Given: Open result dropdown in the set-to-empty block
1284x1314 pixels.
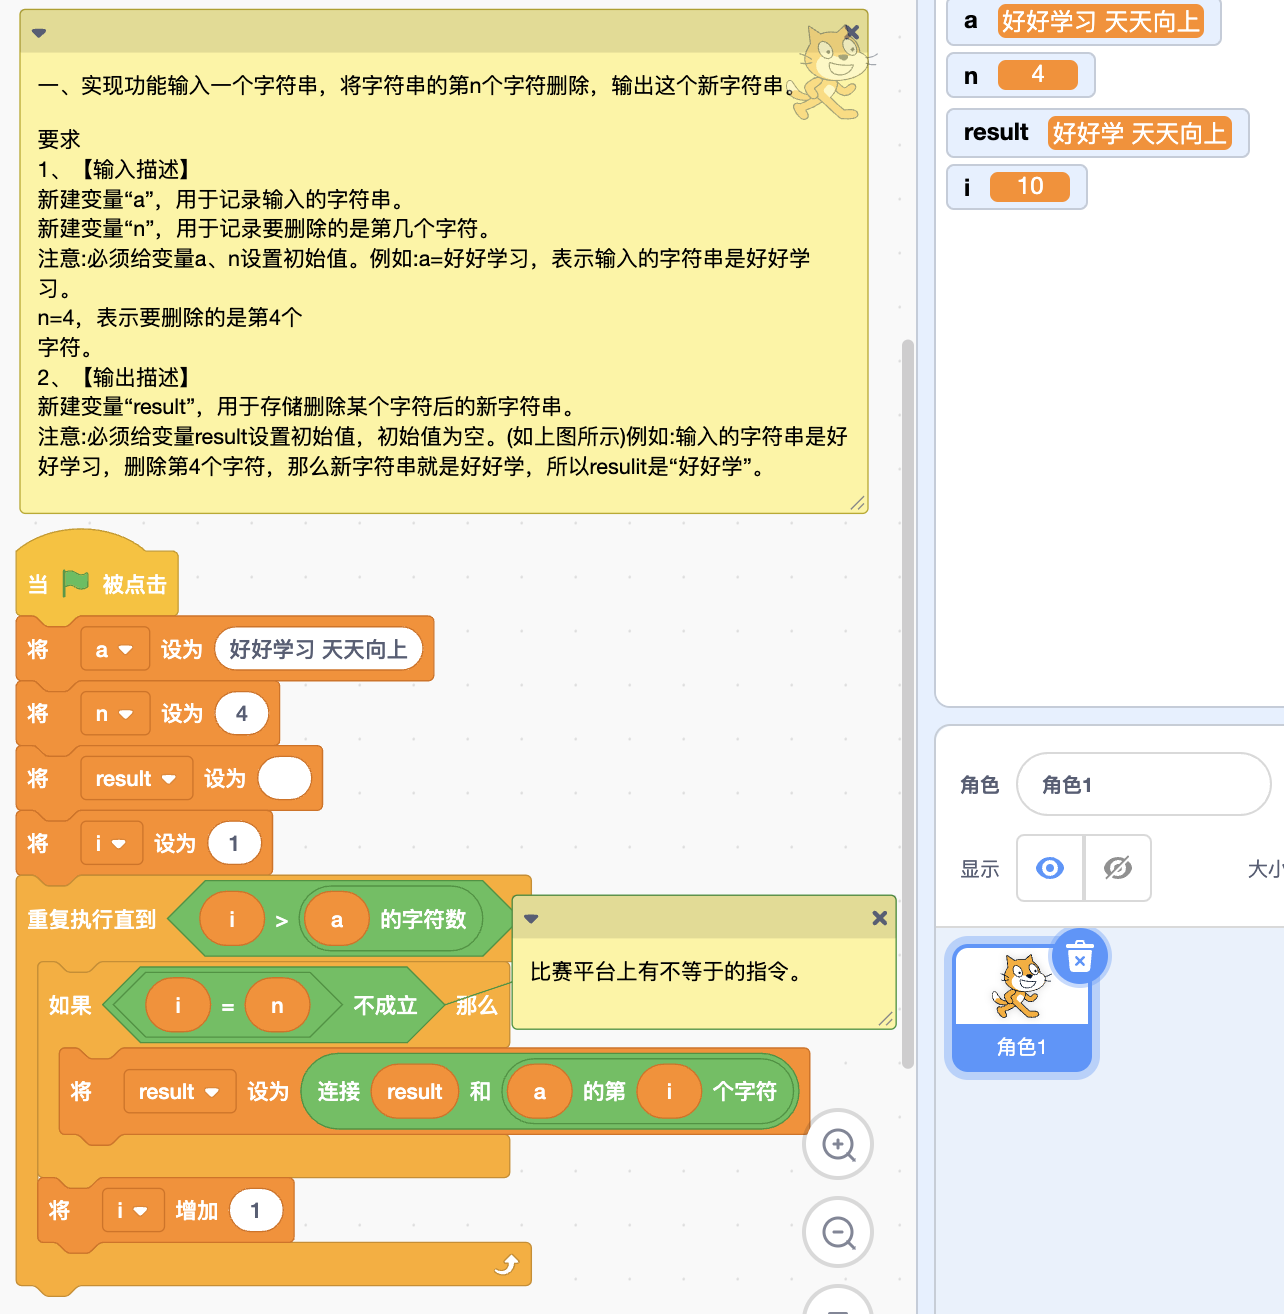Looking at the screenshot, I should [x=136, y=779].
